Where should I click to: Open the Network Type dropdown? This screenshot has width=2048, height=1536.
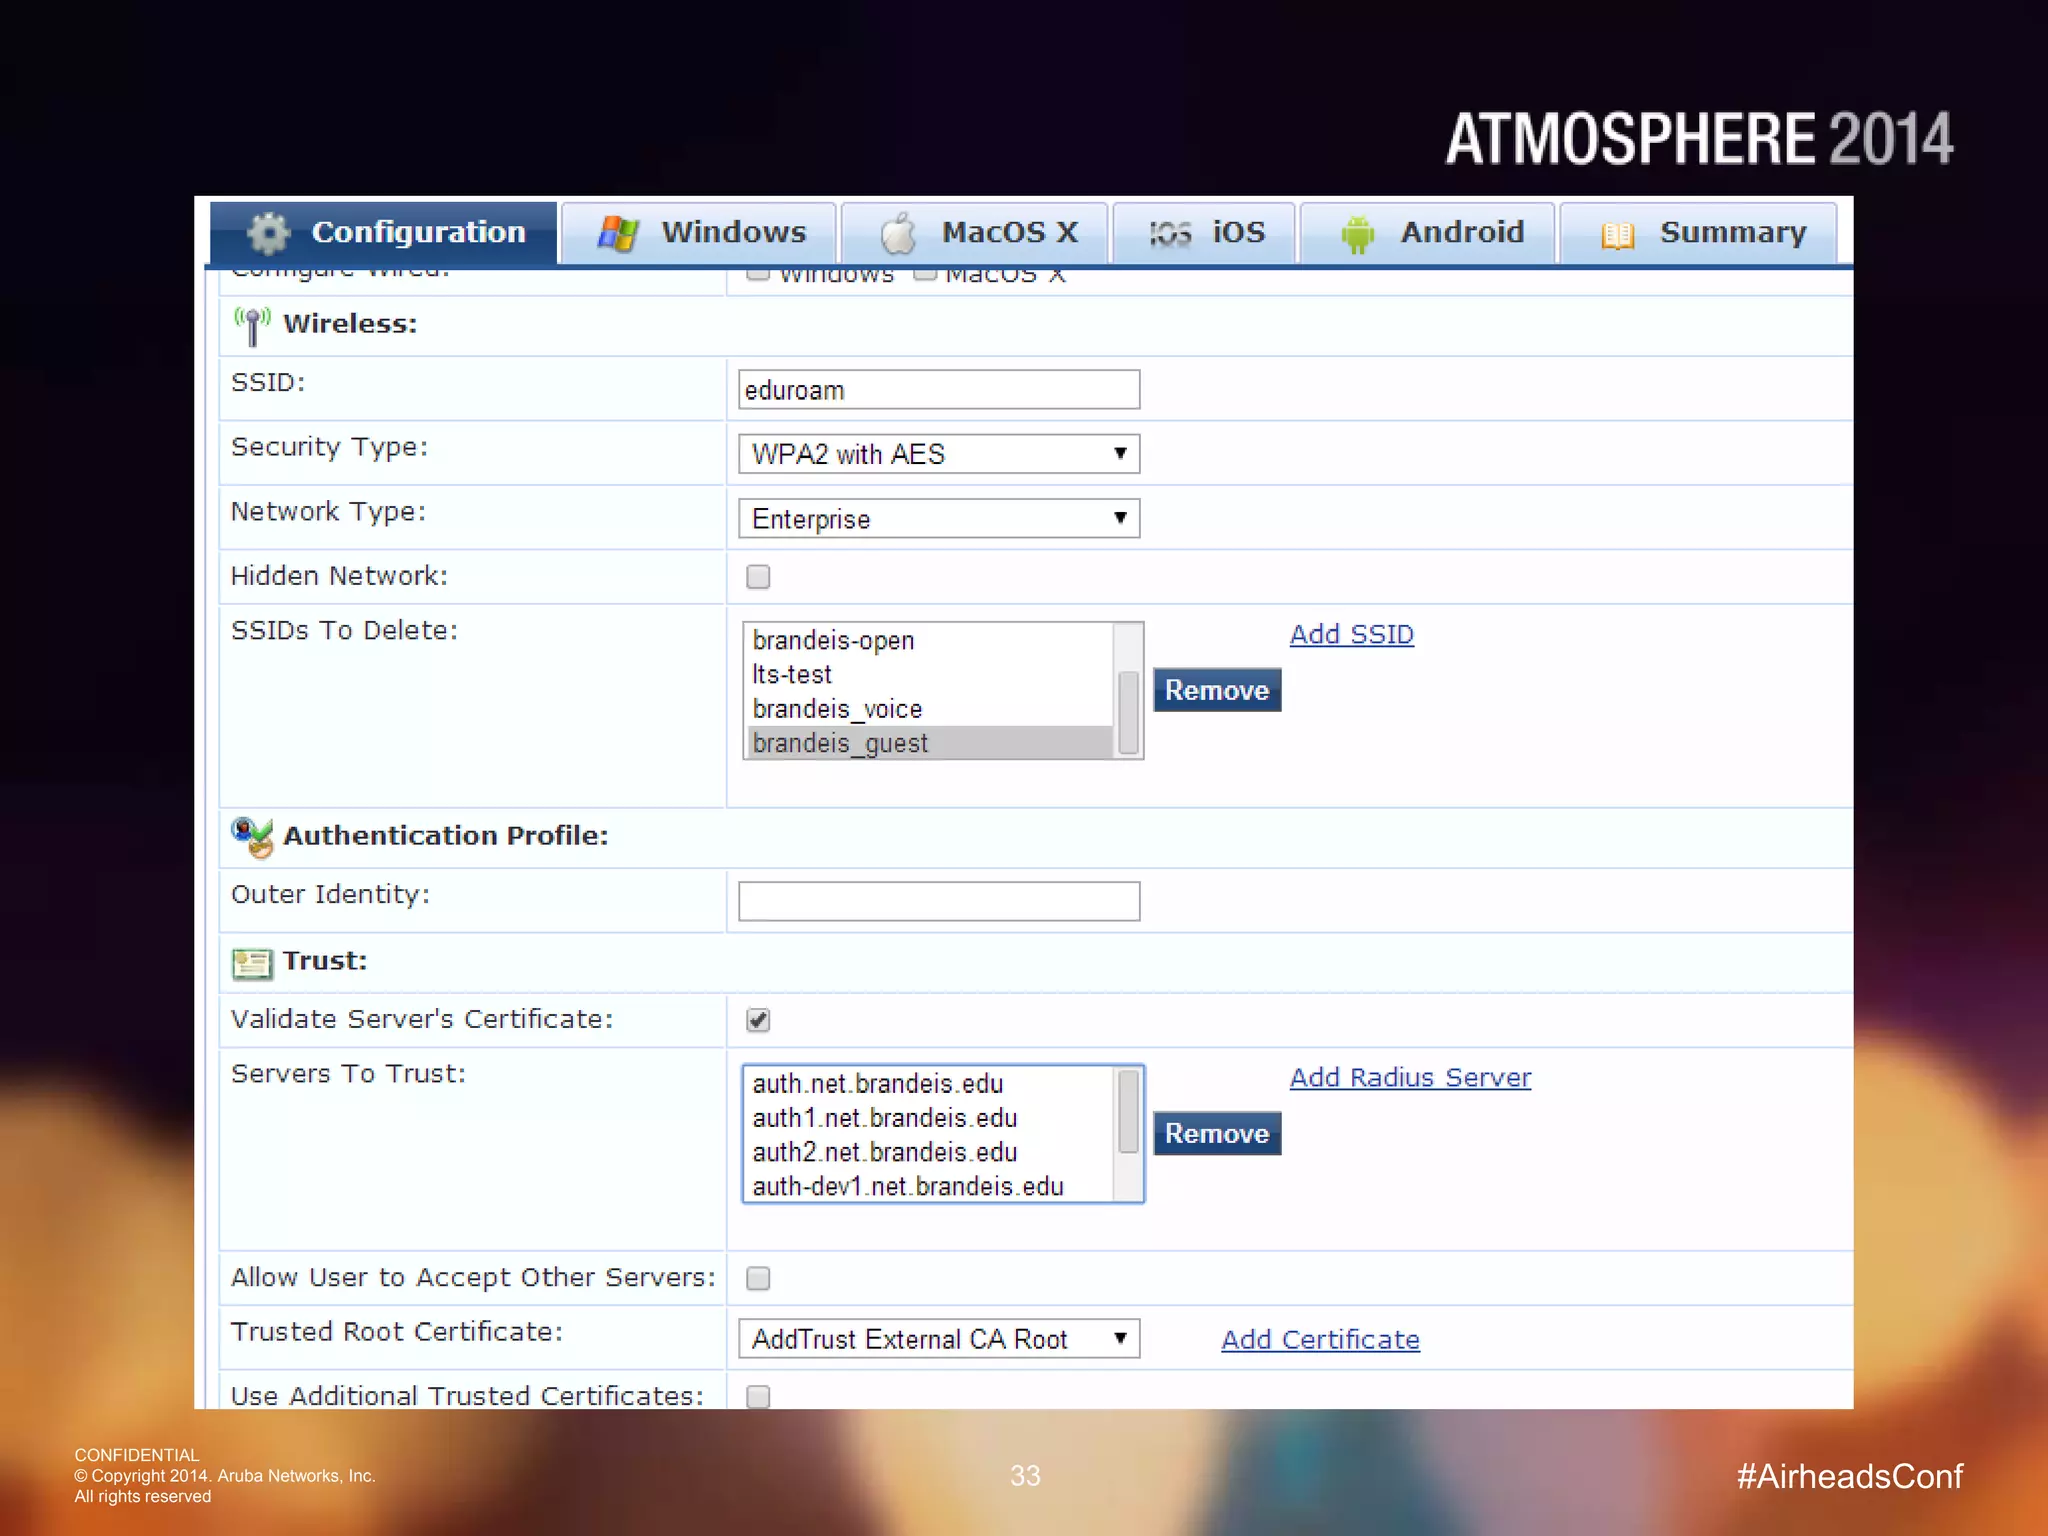(939, 519)
